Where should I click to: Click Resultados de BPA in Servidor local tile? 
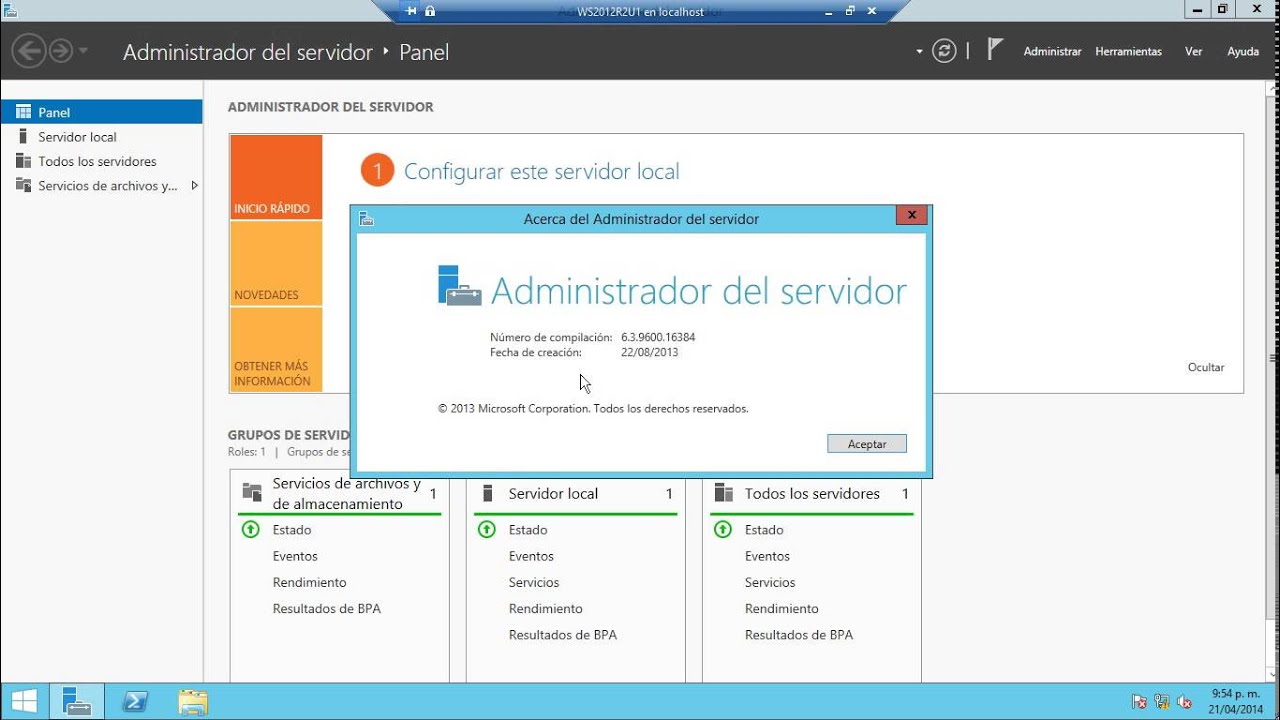pyautogui.click(x=563, y=634)
